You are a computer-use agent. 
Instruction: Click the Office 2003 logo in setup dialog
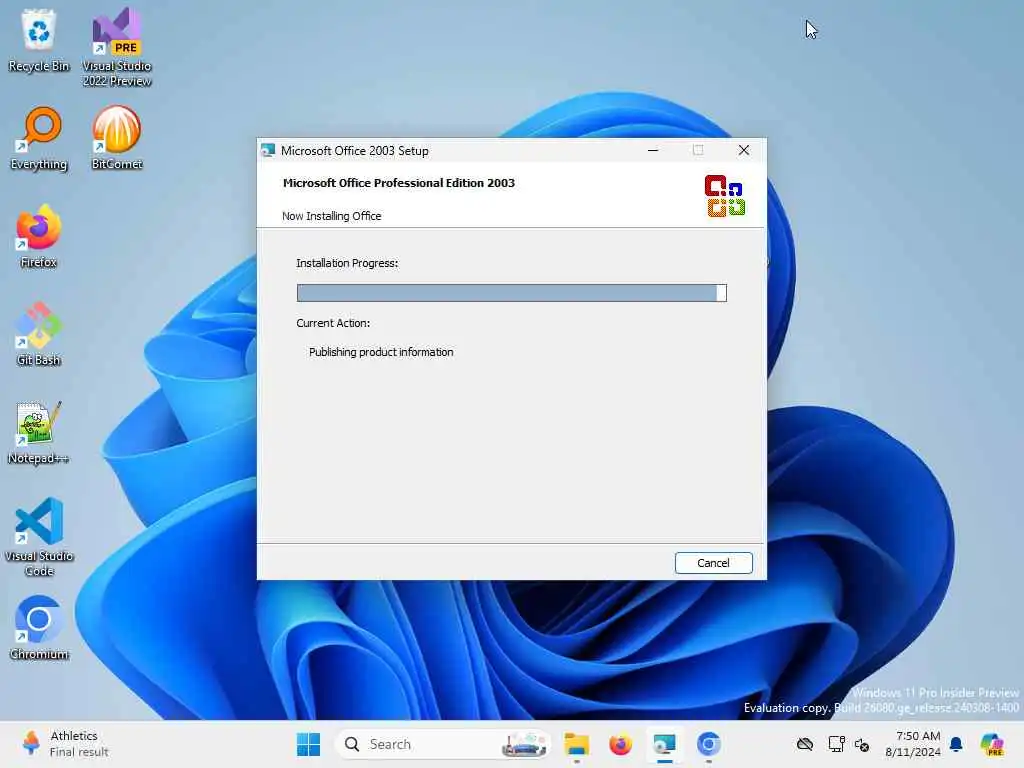click(x=724, y=196)
